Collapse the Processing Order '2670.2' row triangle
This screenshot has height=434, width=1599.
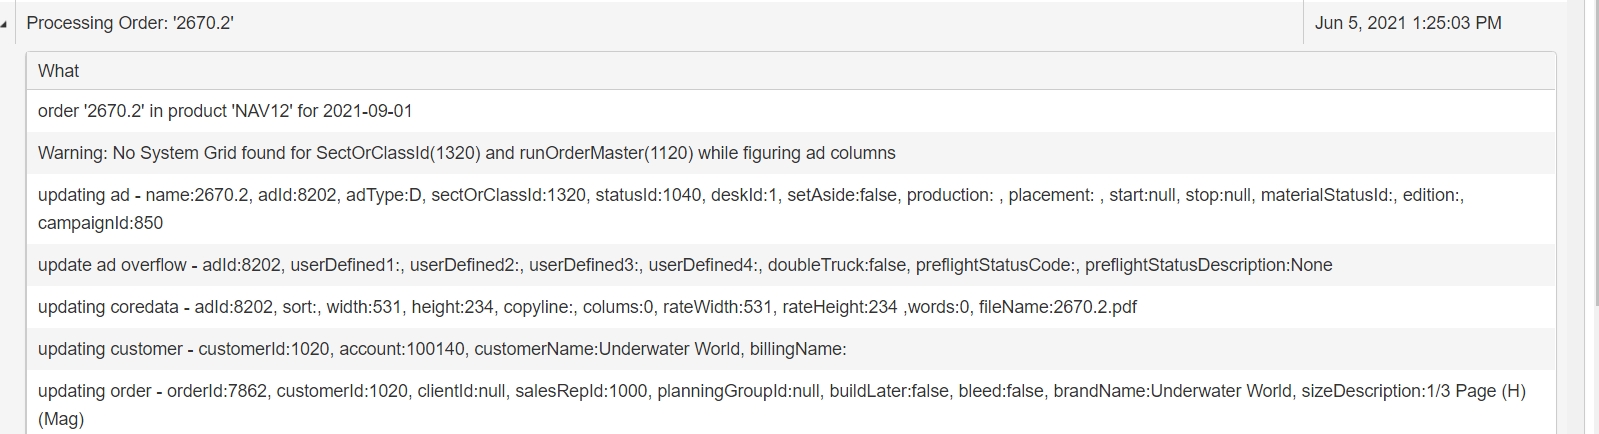pyautogui.click(x=5, y=24)
